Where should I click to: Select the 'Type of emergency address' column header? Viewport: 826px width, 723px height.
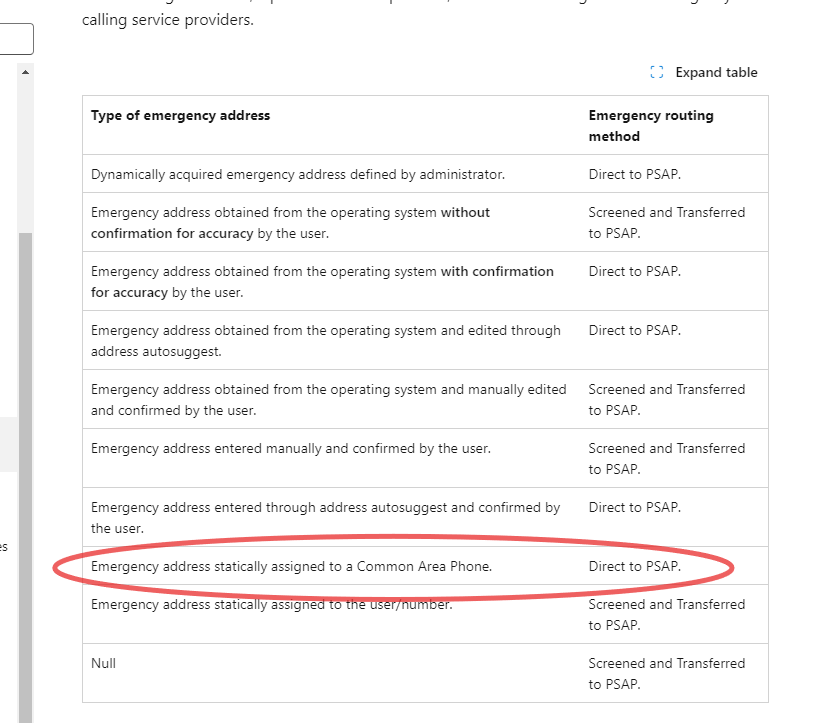click(180, 115)
